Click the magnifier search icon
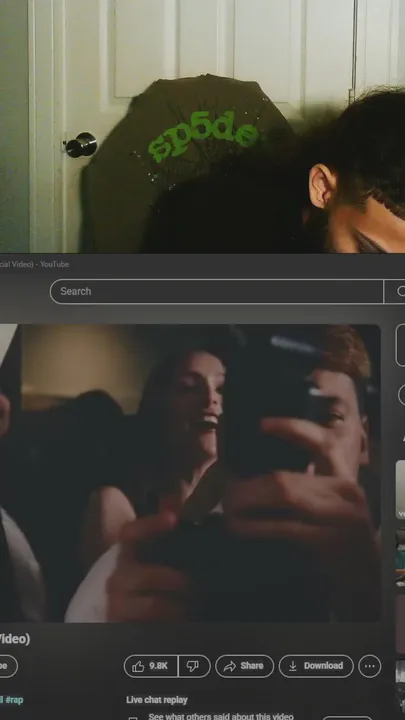405x720 pixels. [399, 291]
